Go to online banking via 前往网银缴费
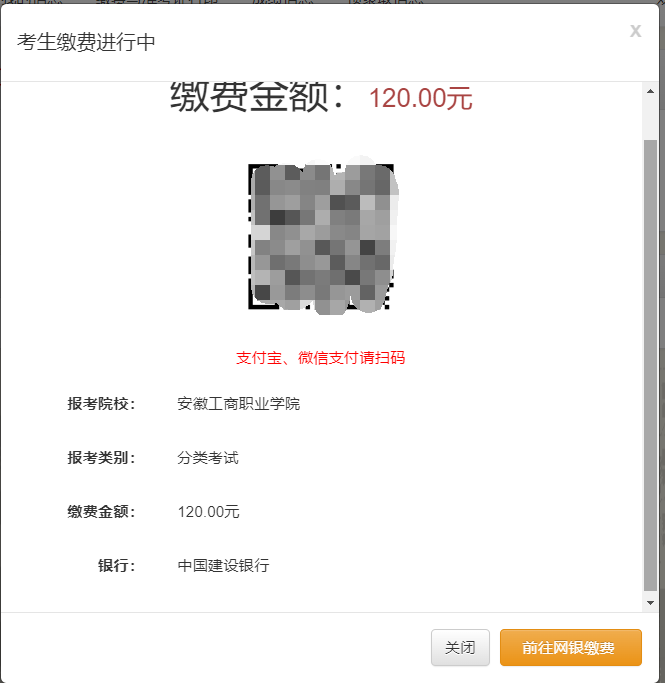The height and width of the screenshot is (683, 665). point(570,647)
